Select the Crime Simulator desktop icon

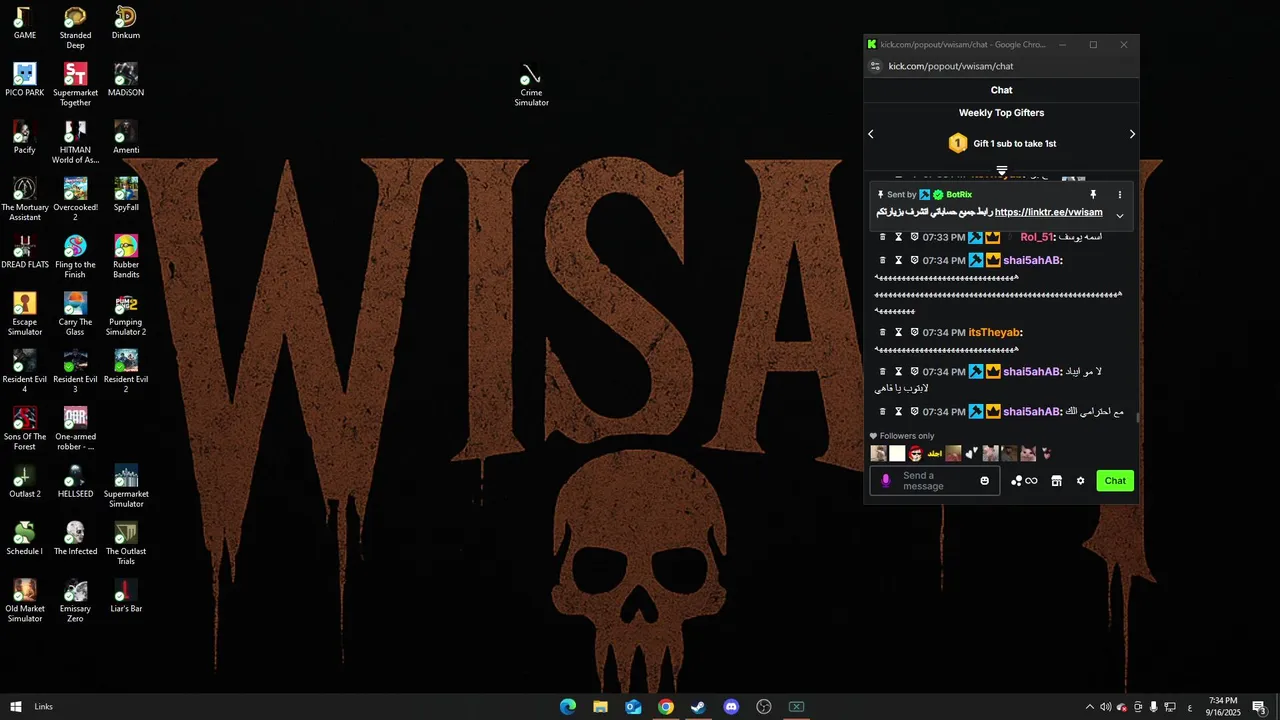tap(531, 86)
